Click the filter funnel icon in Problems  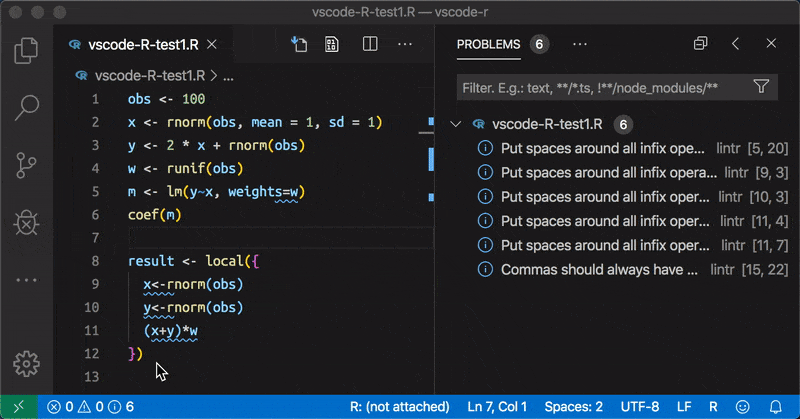761,87
